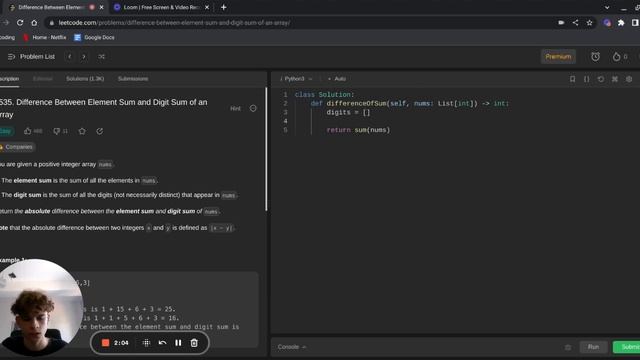This screenshot has width=640, height=360.
Task: Expand the Console panel
Action: tap(291, 347)
